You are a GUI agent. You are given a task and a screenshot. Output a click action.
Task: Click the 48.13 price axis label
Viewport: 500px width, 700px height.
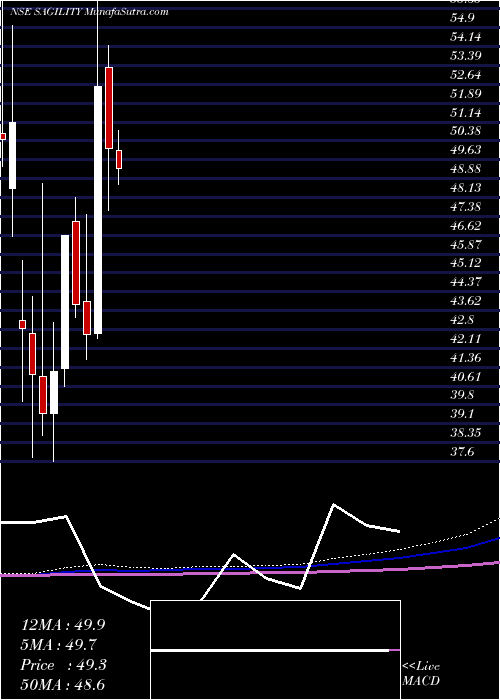pyautogui.click(x=466, y=188)
